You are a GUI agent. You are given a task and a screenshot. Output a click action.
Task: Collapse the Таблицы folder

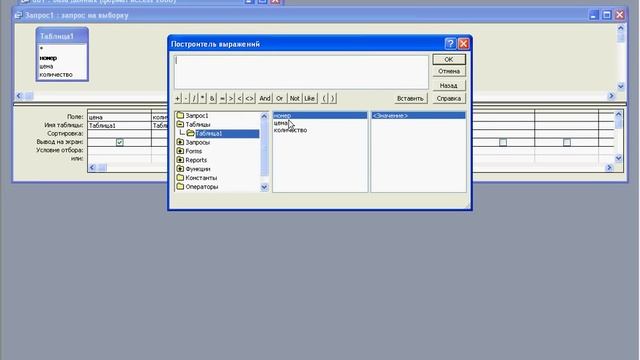coord(180,124)
